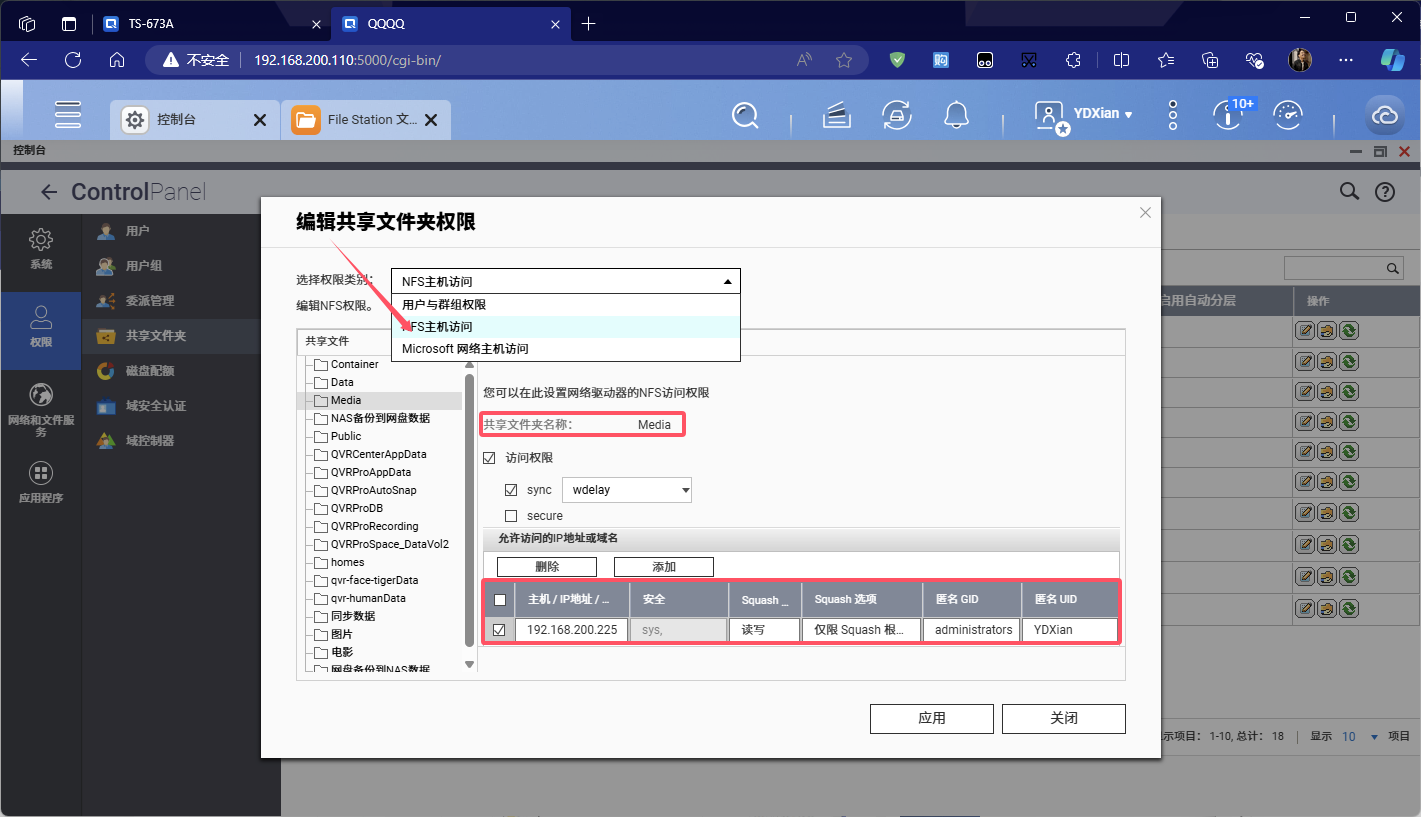Screen dimensions: 1421x817
Task: Click refresh icon in first table row
Action: tap(1349, 331)
